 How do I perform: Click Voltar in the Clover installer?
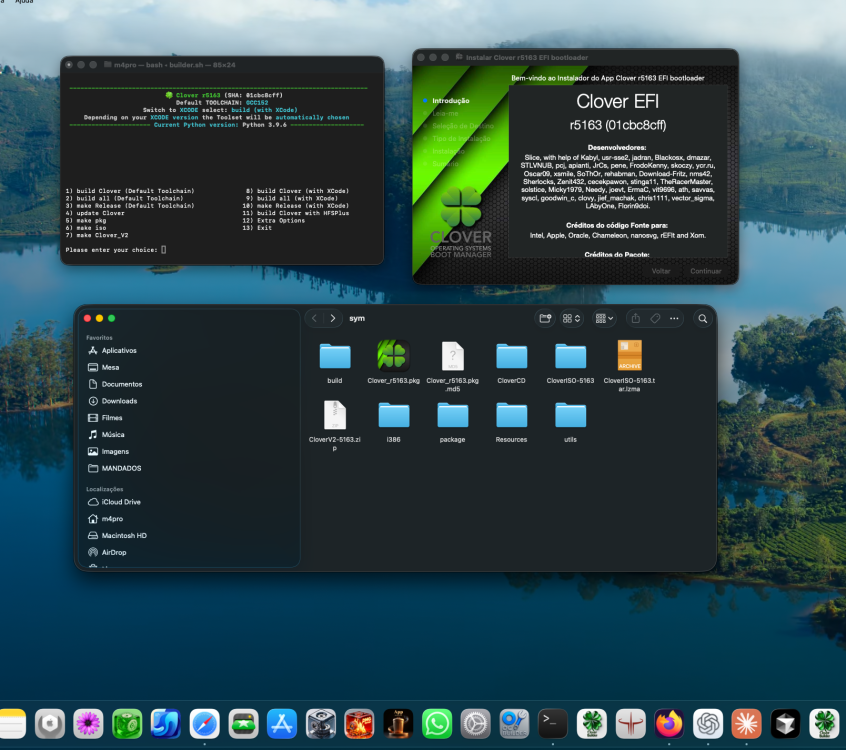(660, 271)
